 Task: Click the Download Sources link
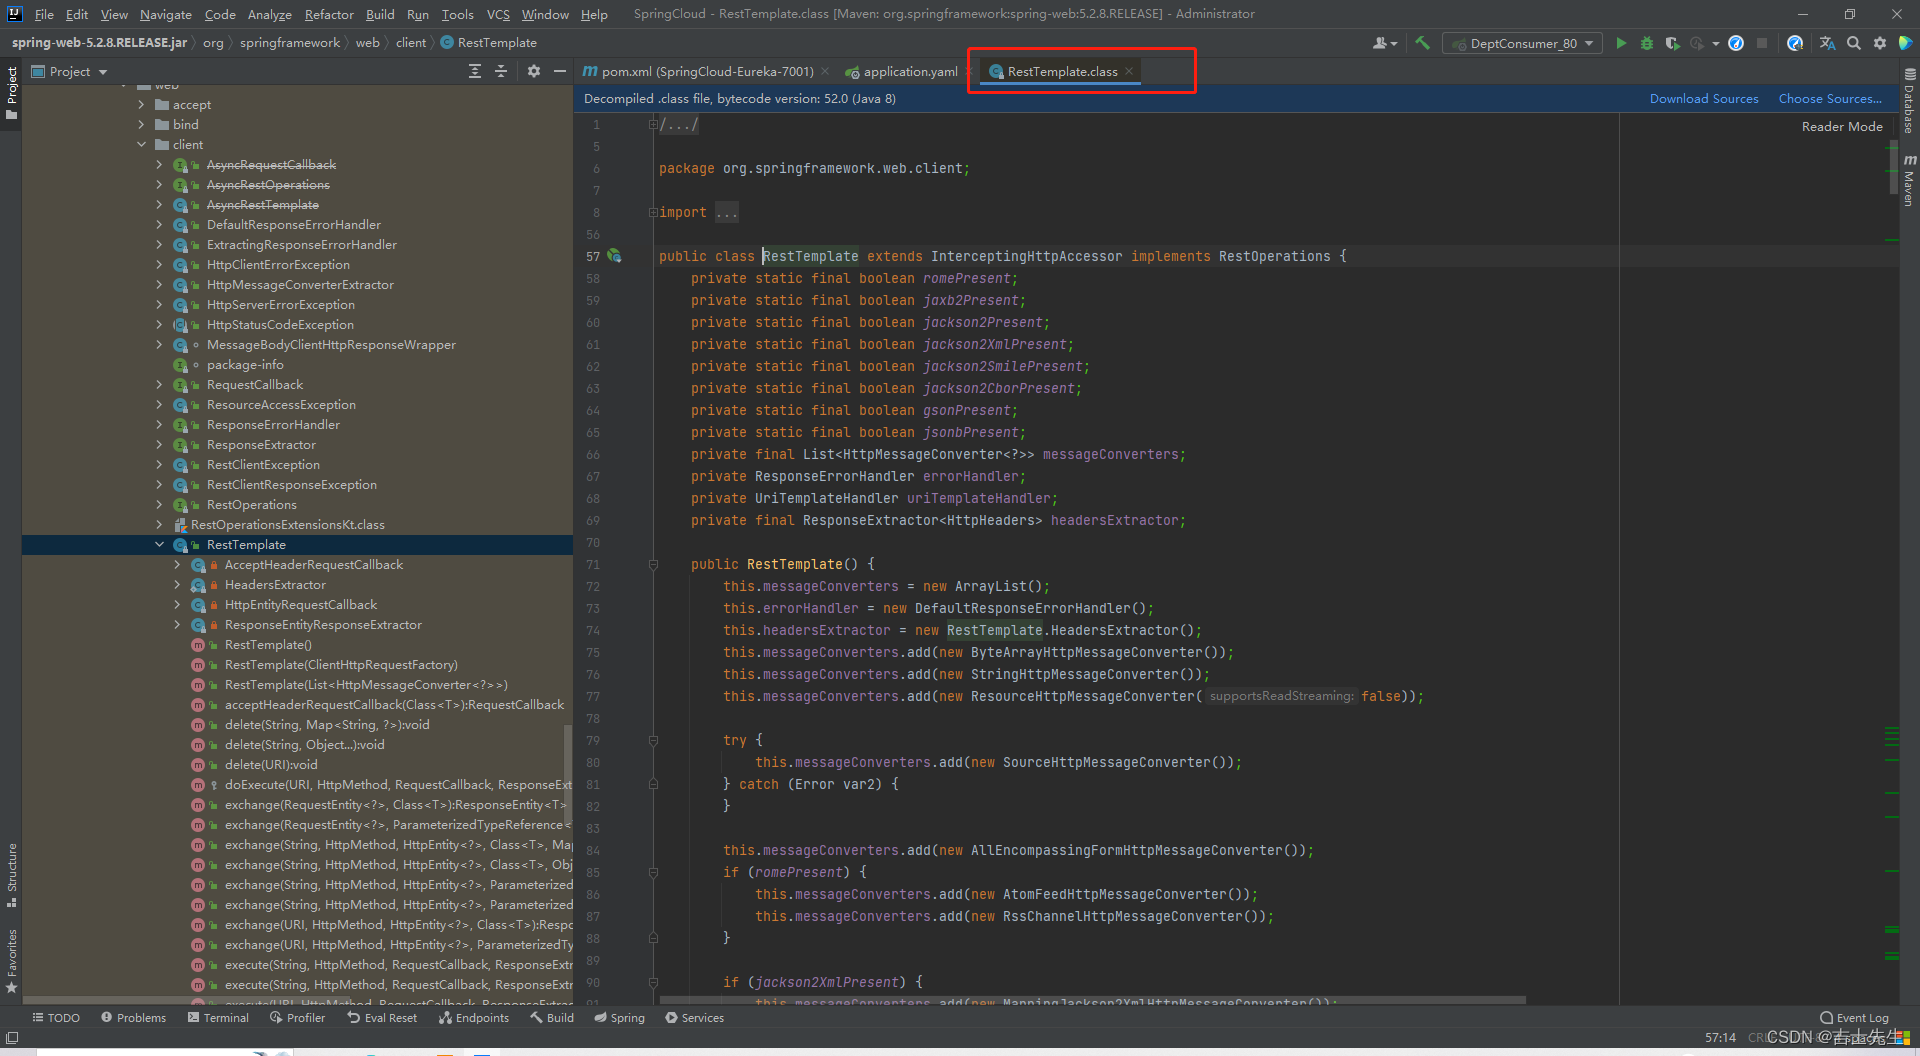(x=1703, y=99)
